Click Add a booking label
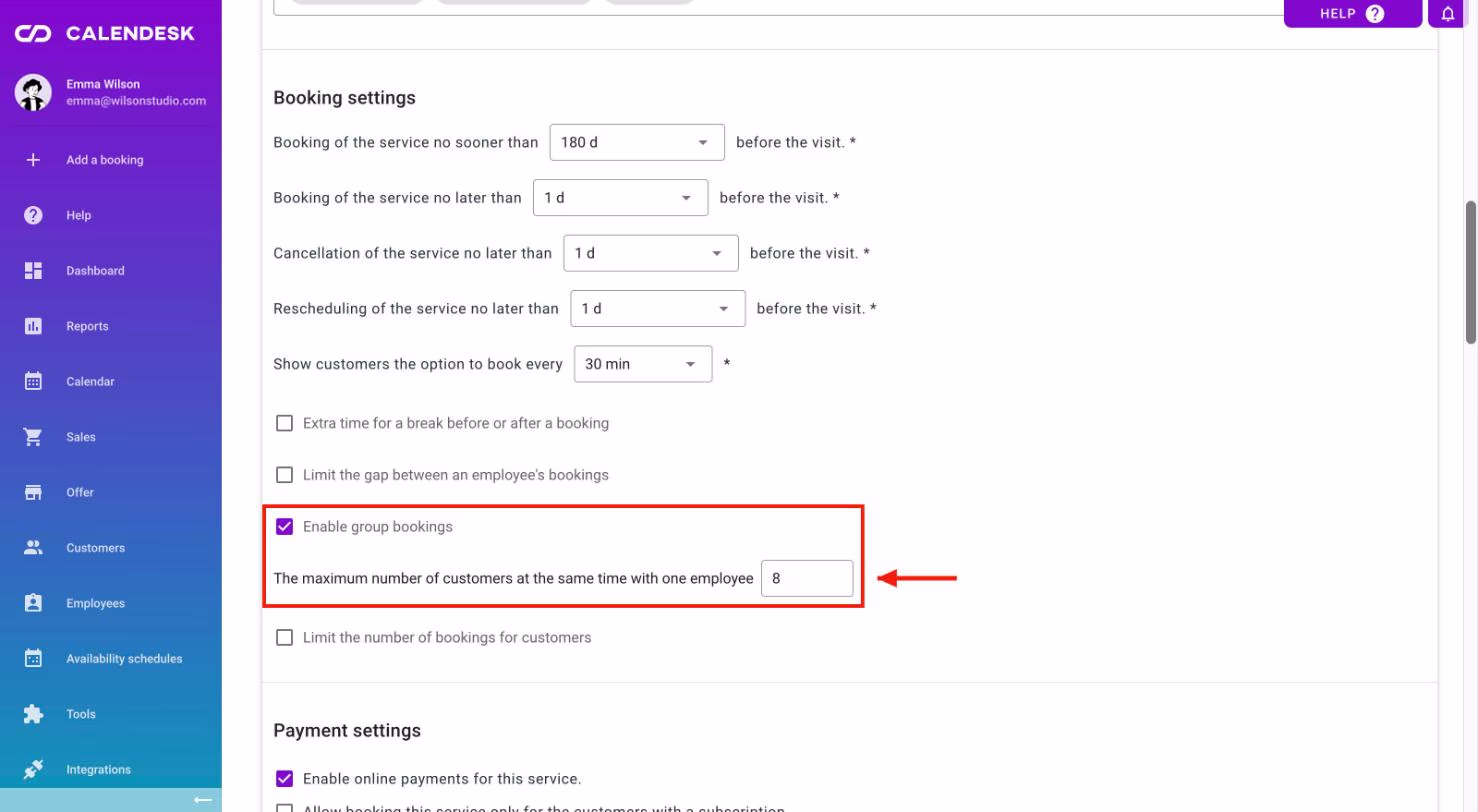The width and height of the screenshot is (1478, 812). pos(105,160)
